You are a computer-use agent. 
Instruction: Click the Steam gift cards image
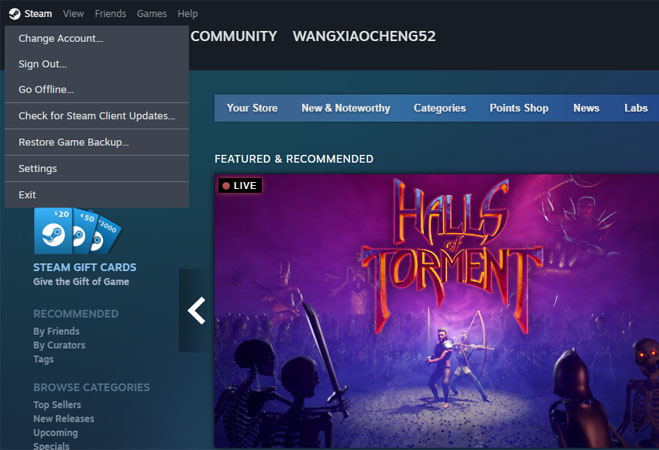point(78,231)
